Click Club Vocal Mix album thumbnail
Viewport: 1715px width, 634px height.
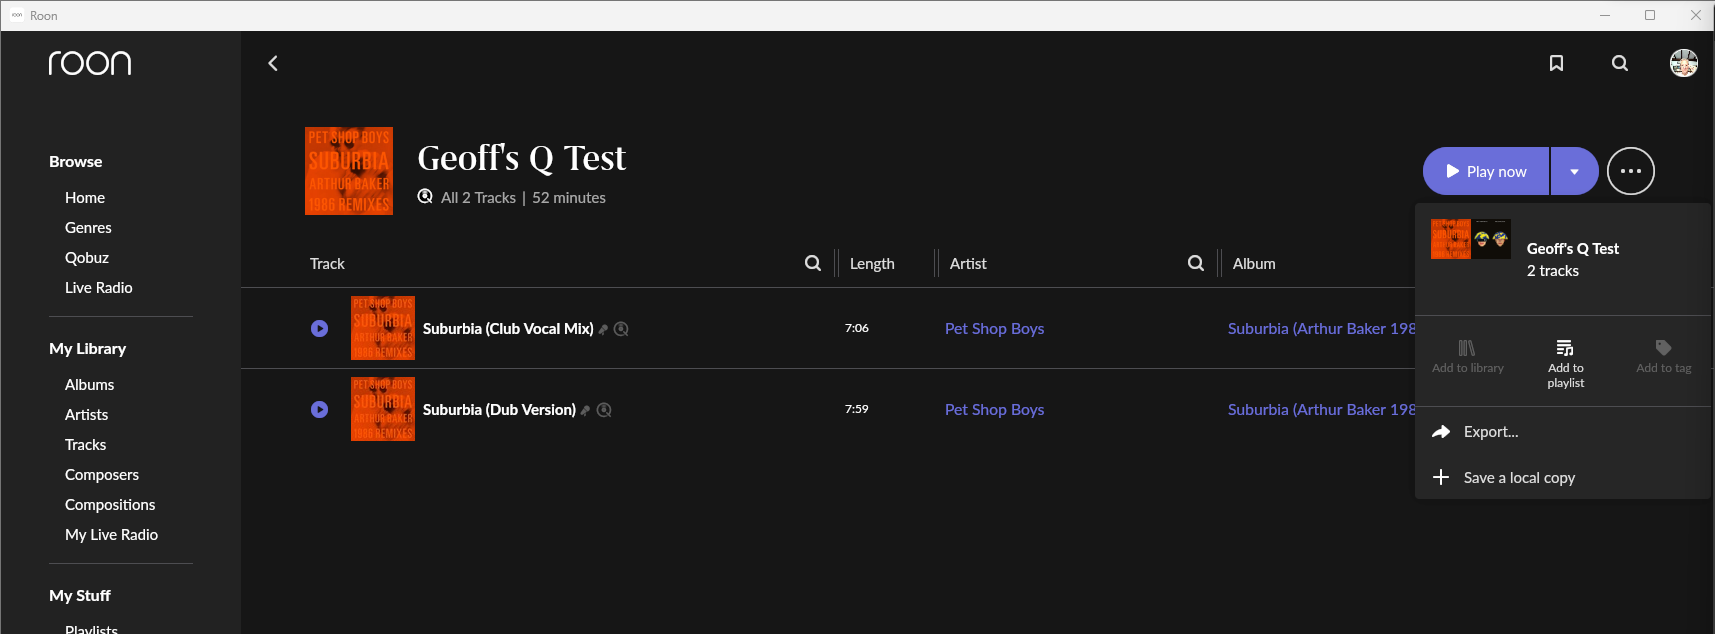coord(383,328)
